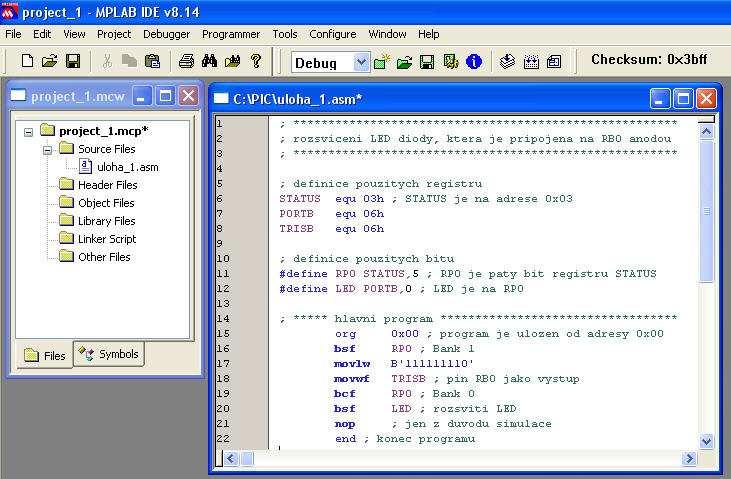Click the editor vertical scrollbar thumb
The width and height of the screenshot is (731, 479).
click(x=706, y=211)
